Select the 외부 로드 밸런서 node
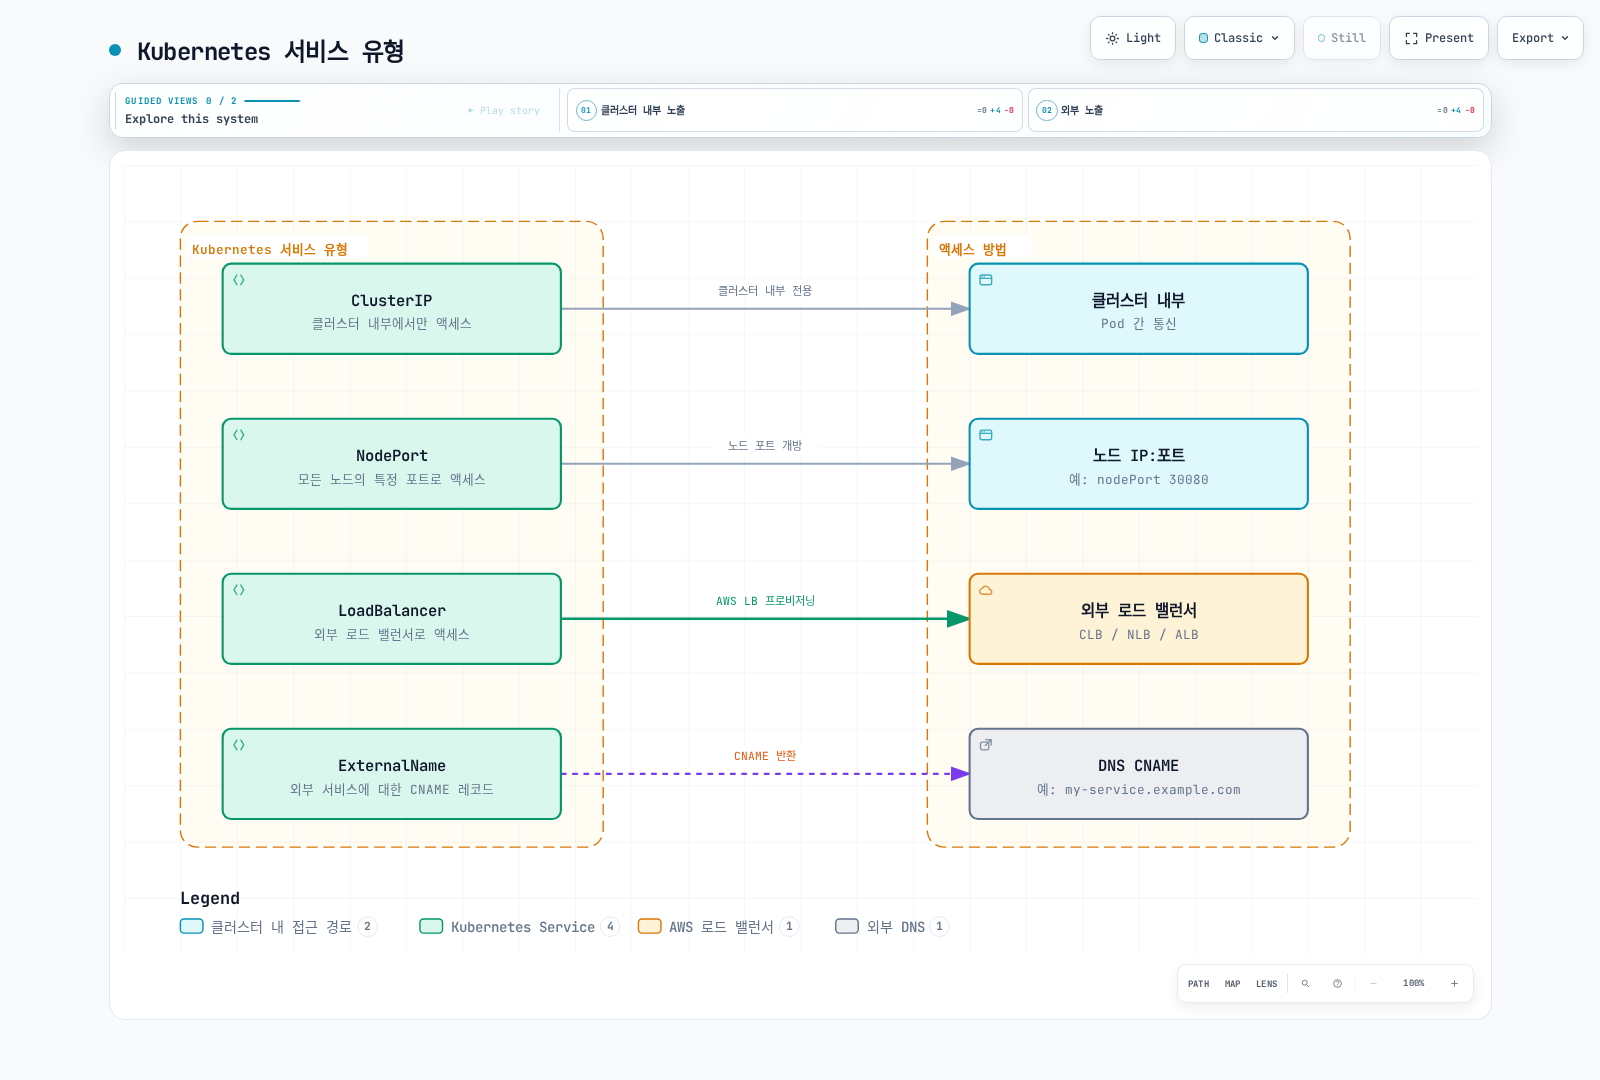The height and width of the screenshot is (1080, 1600). [1139, 619]
